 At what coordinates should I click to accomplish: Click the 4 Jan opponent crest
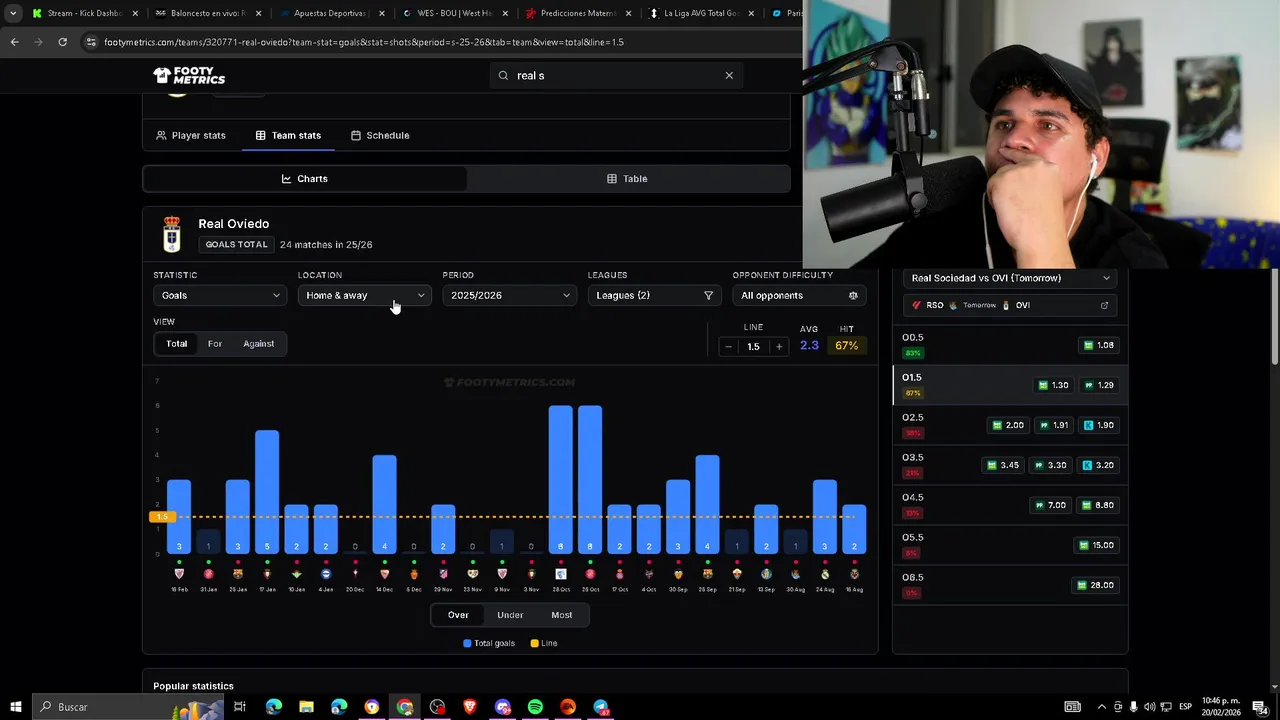tap(326, 574)
